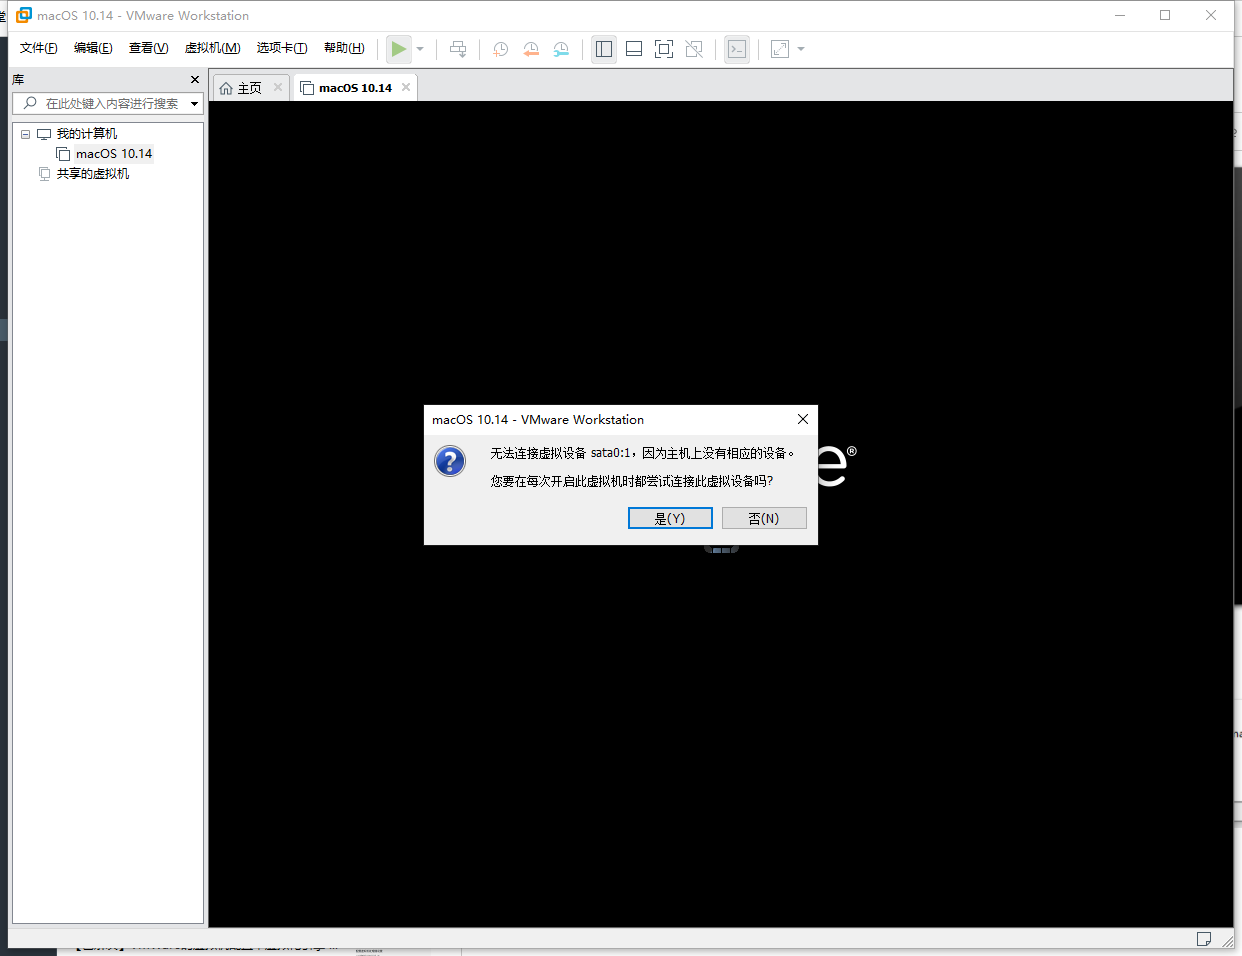The image size is (1242, 956).
Task: Open the 查看(V) menu
Action: [x=148, y=48]
